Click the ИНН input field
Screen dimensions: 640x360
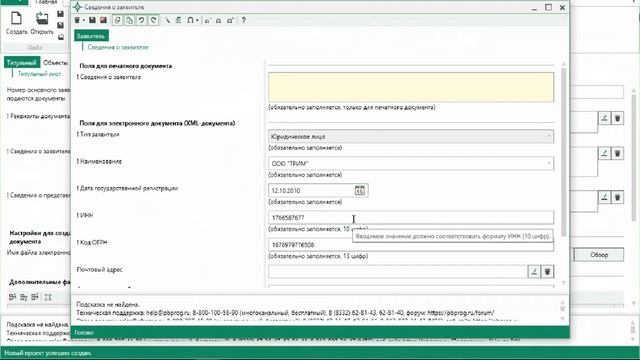pyautogui.click(x=411, y=218)
